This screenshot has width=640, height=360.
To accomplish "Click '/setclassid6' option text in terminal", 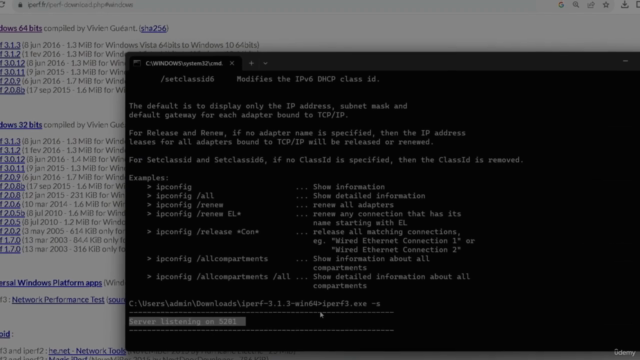I will [187, 79].
